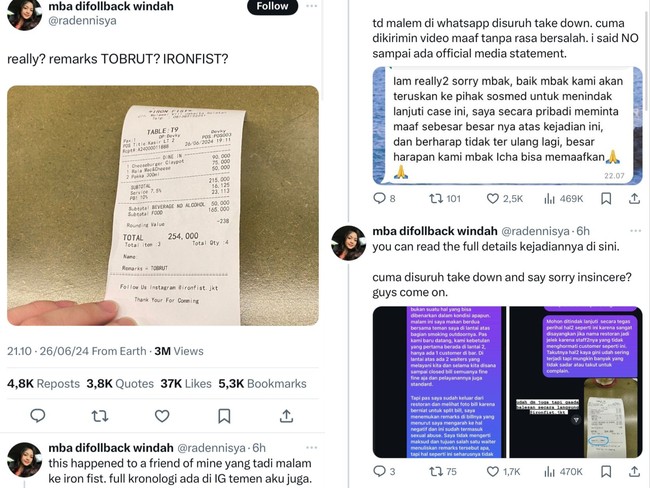650x488 pixels.
Task: Open more options on iron fist reply
Action: coord(311,447)
